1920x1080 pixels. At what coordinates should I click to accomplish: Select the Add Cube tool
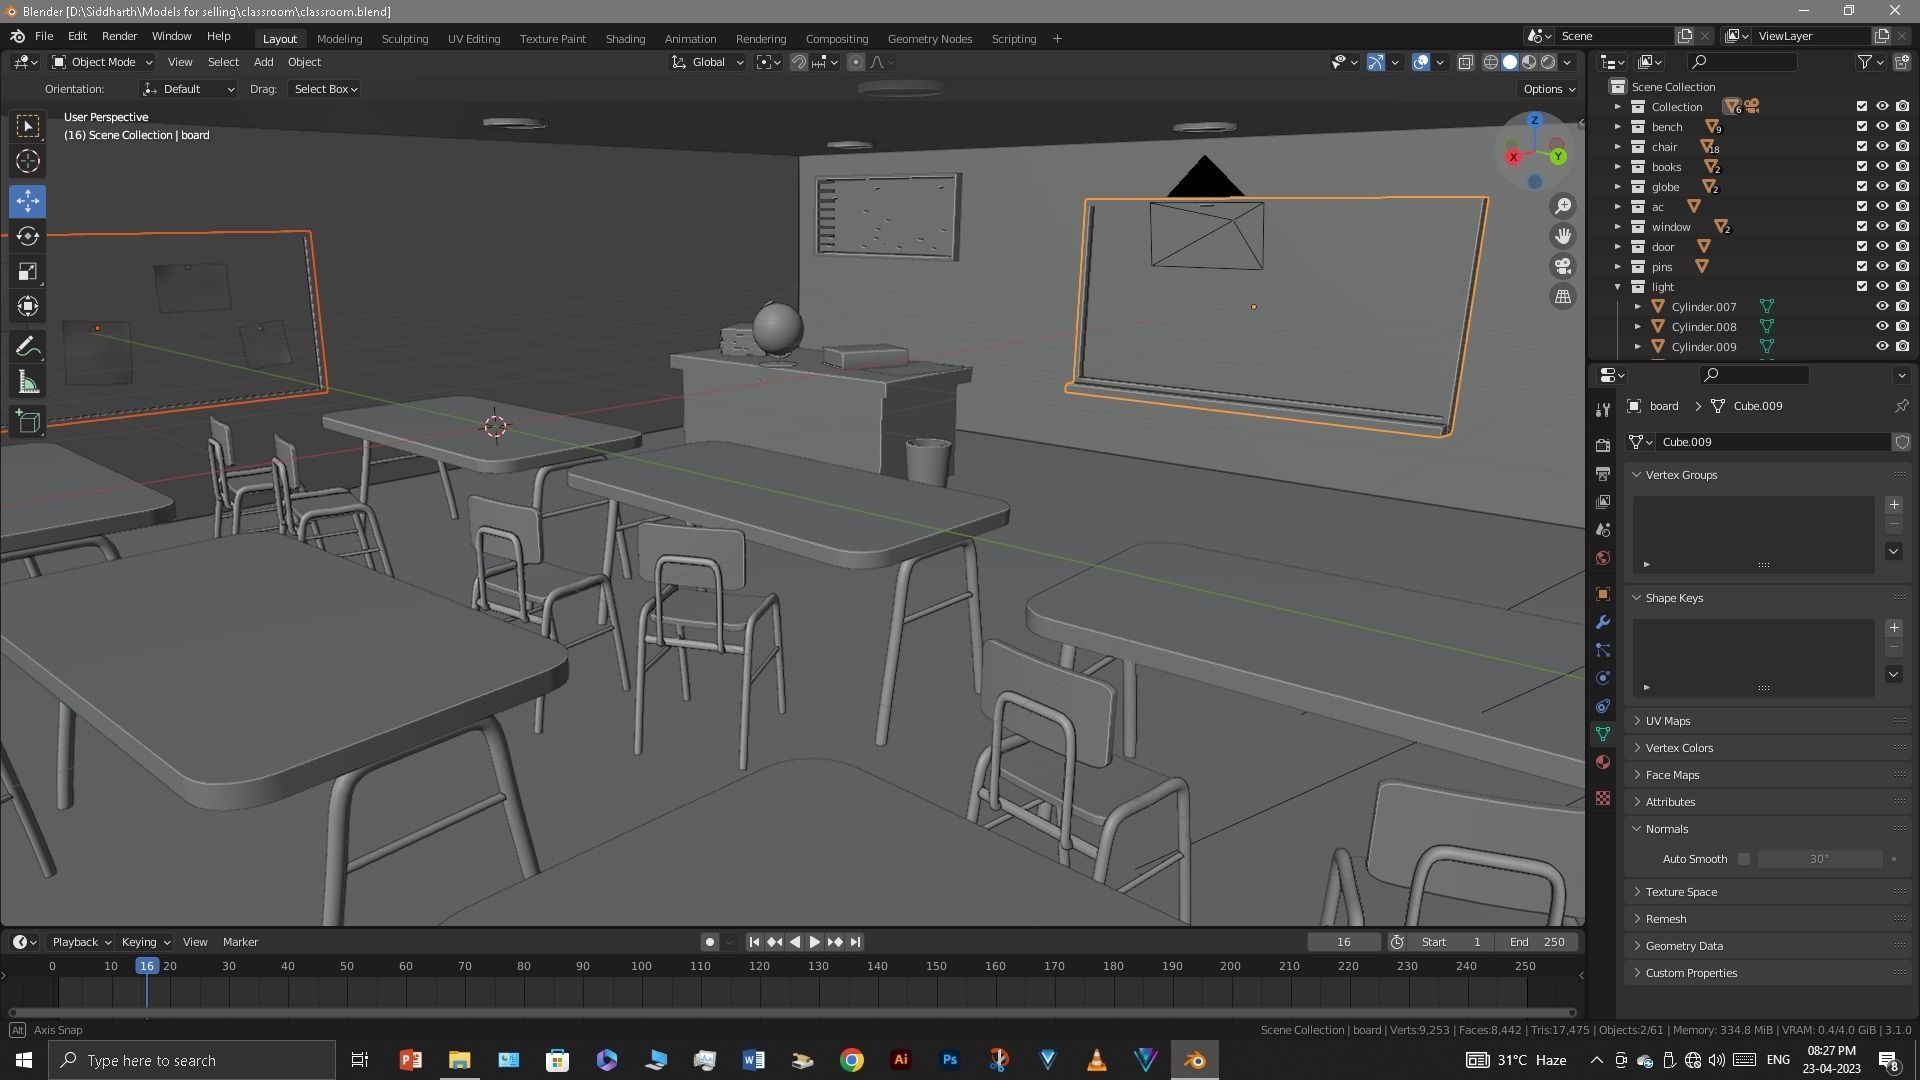click(28, 422)
